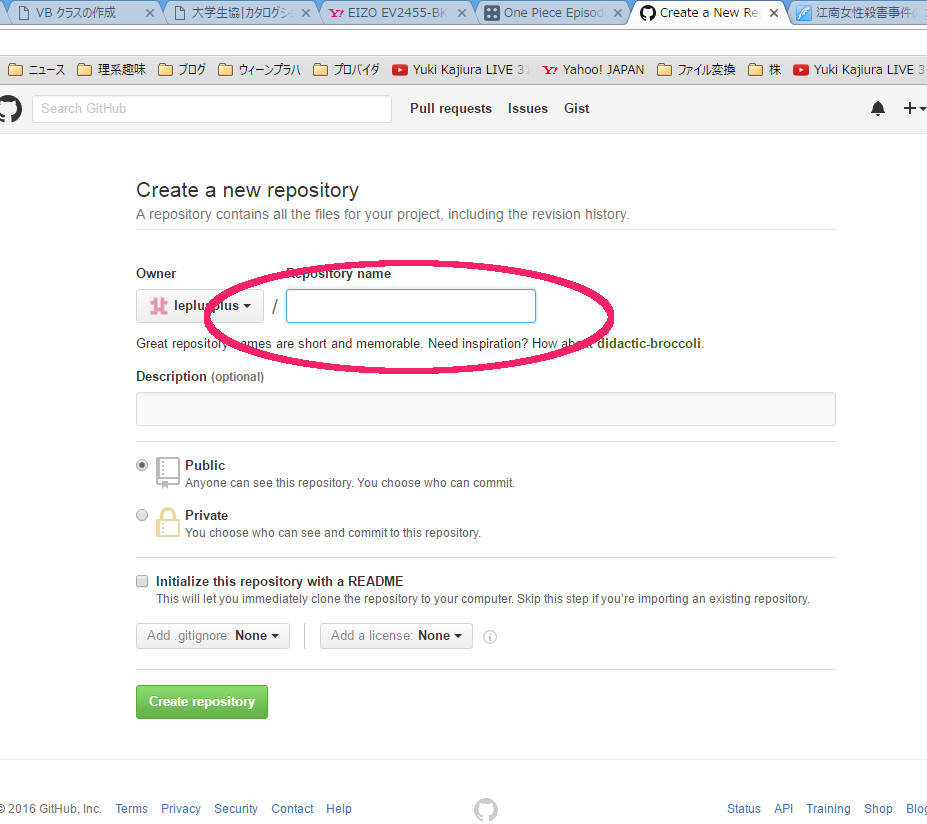Click the license info circle icon

pos(490,637)
